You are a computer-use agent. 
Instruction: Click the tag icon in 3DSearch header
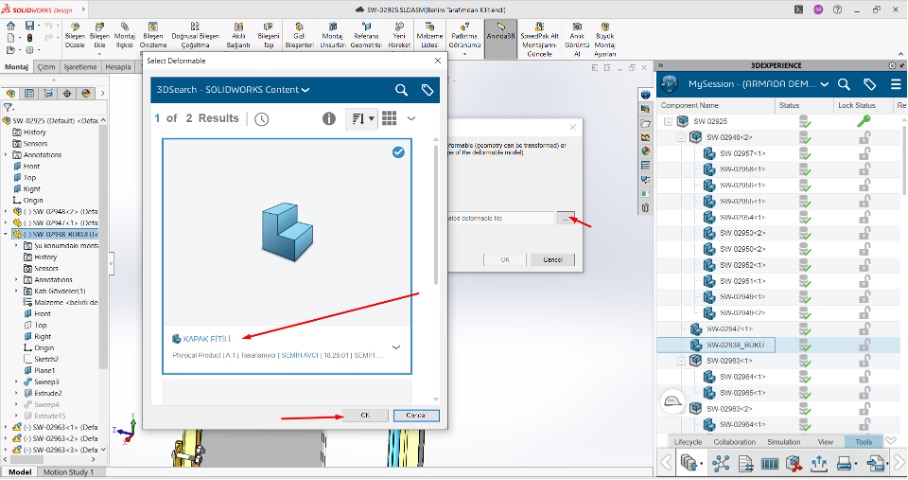pyautogui.click(x=427, y=90)
